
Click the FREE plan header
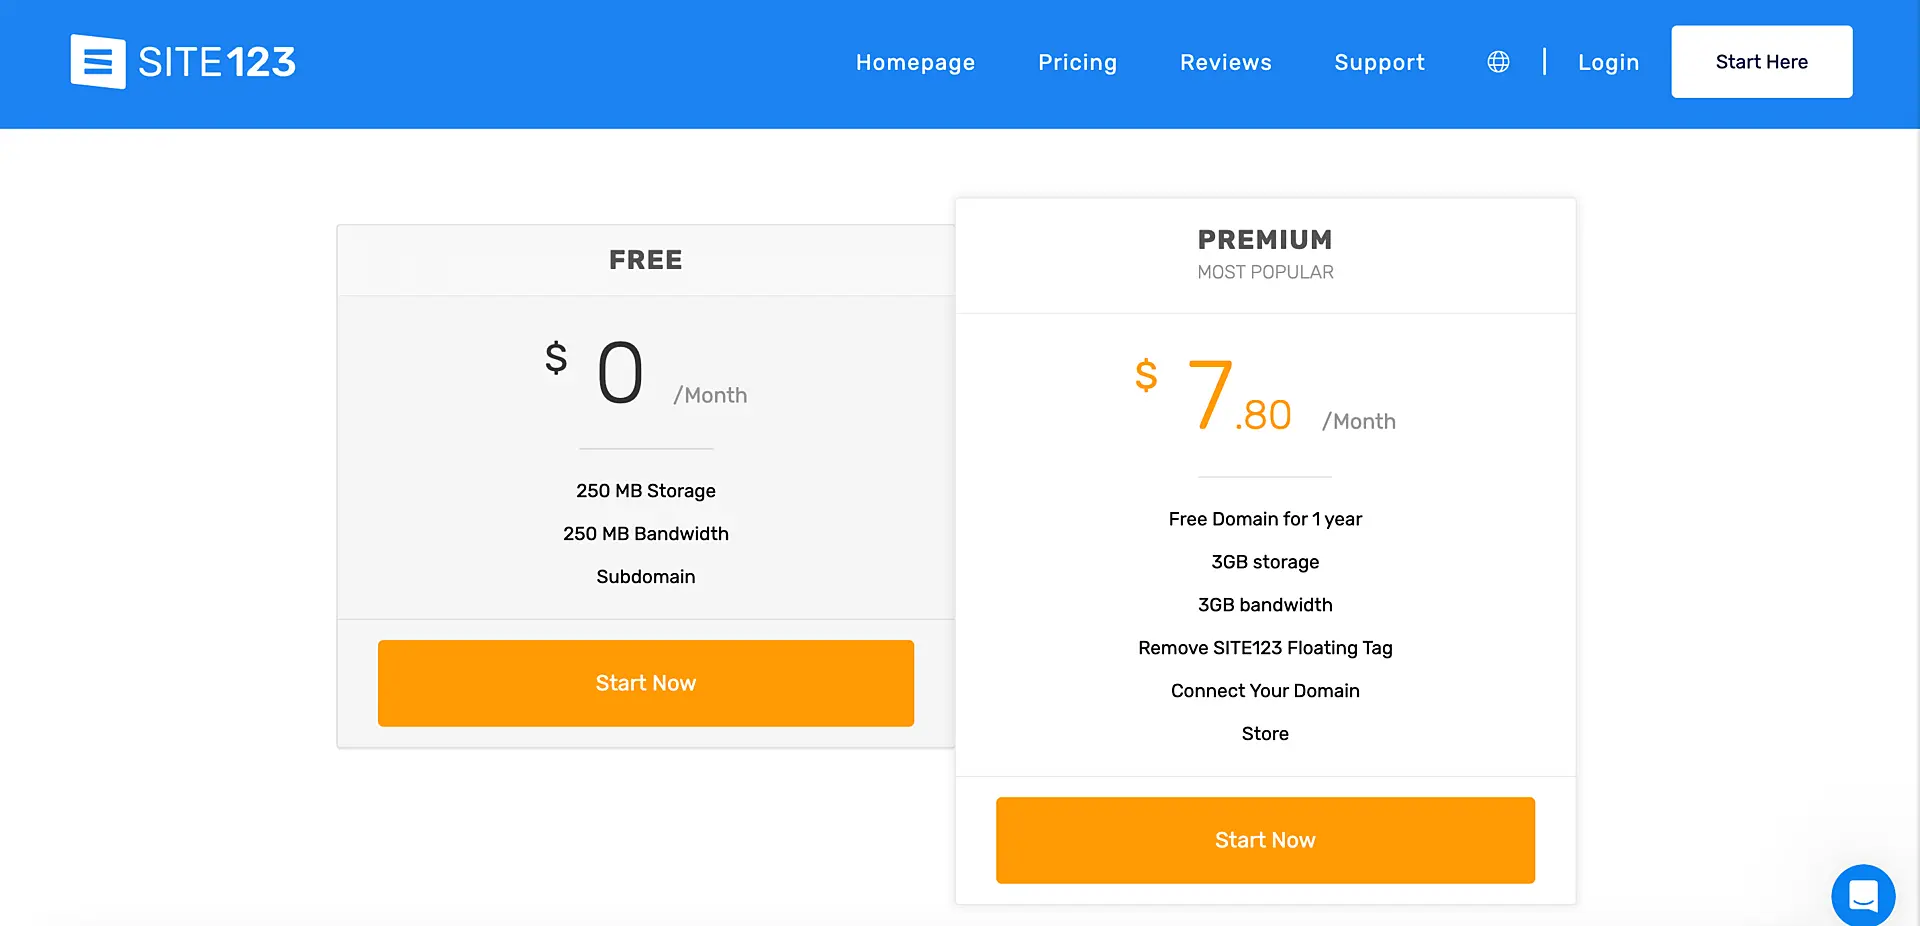645,259
